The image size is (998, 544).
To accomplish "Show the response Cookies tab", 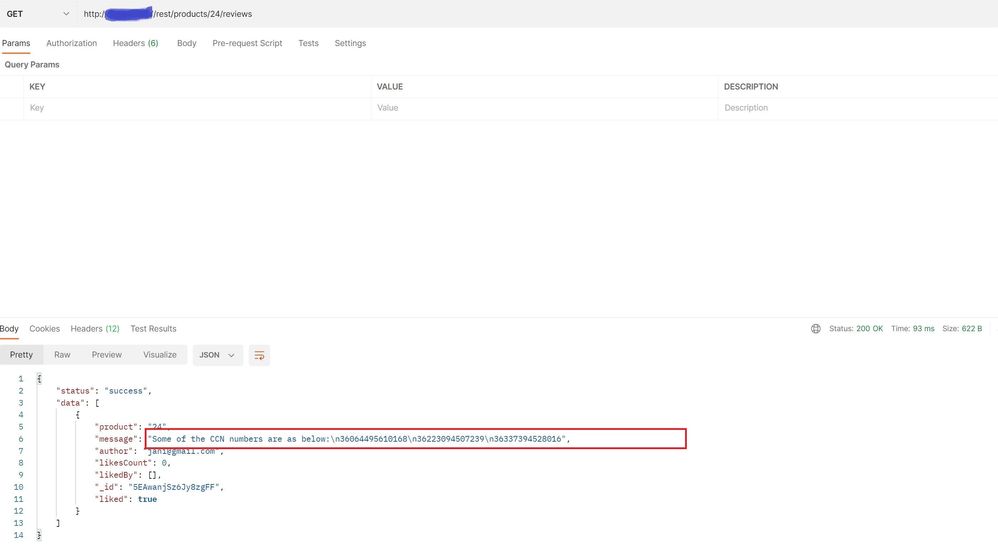I will tap(44, 329).
